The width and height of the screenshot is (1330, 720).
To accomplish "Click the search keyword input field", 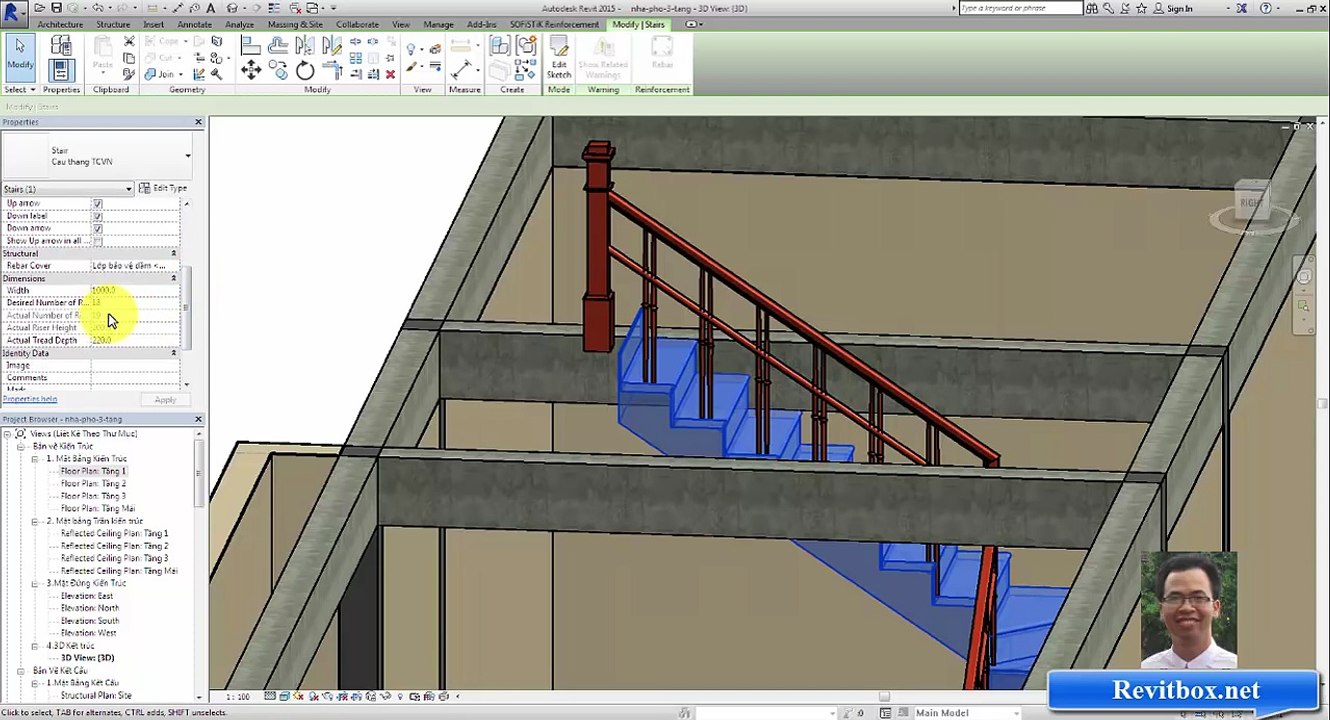I will point(1020,8).
